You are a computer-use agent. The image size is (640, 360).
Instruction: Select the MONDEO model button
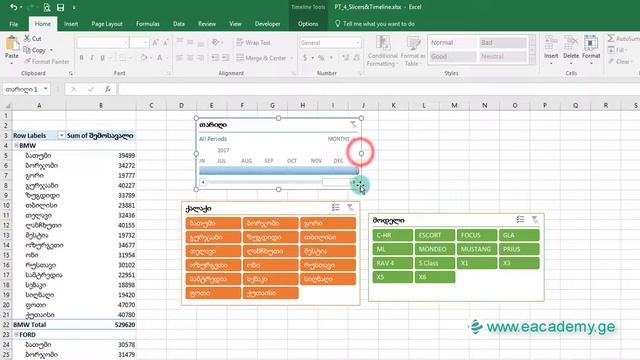435,249
